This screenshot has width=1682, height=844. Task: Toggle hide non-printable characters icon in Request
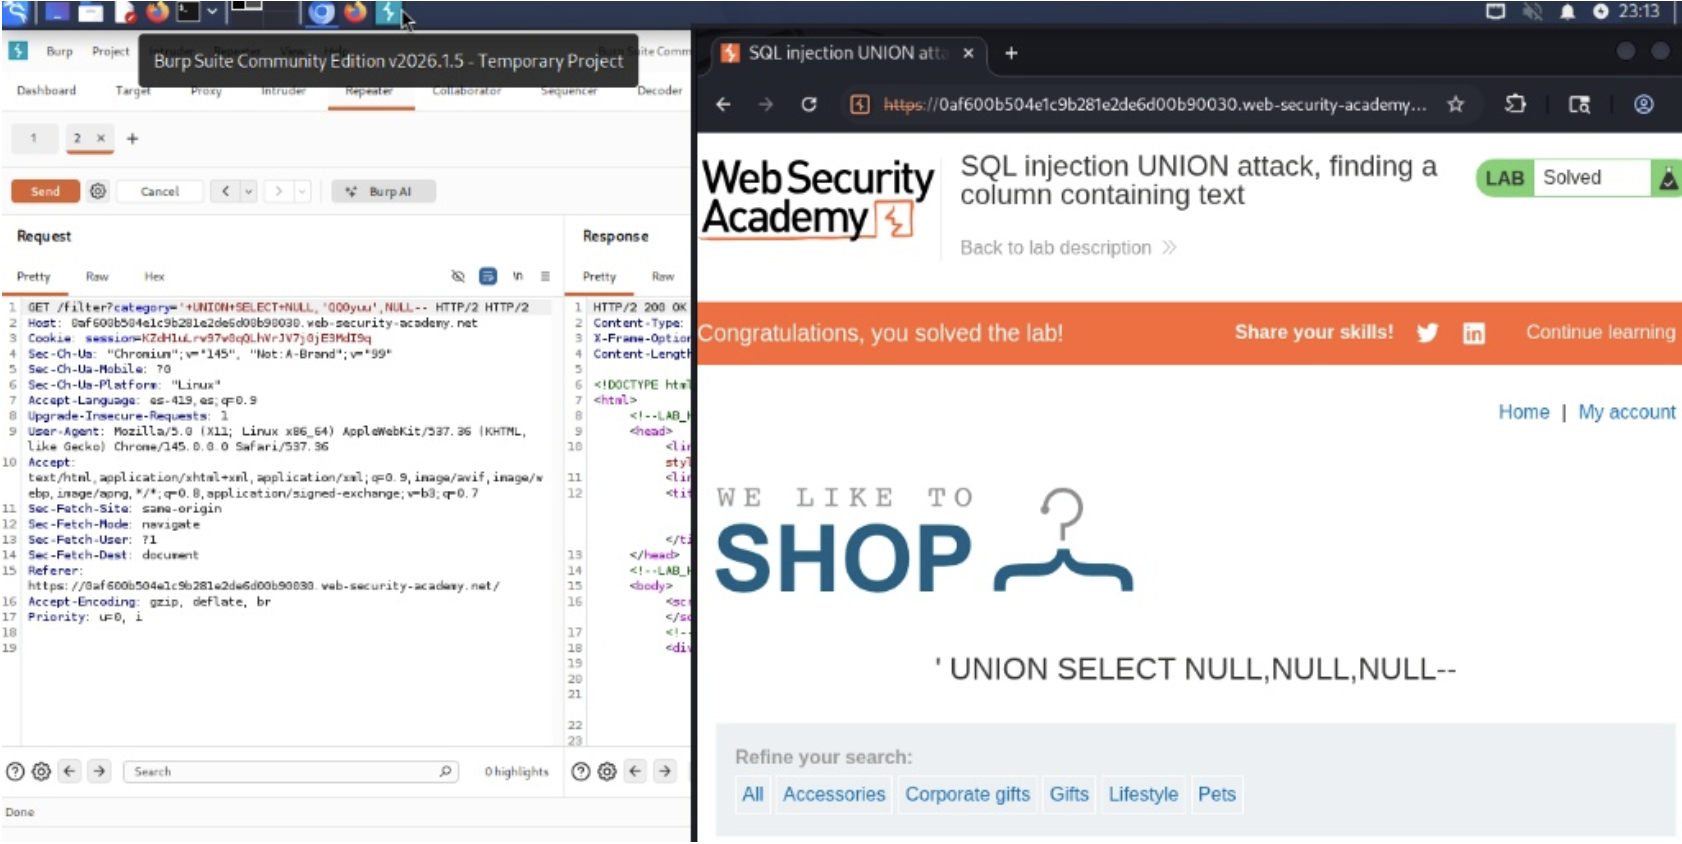pos(458,276)
